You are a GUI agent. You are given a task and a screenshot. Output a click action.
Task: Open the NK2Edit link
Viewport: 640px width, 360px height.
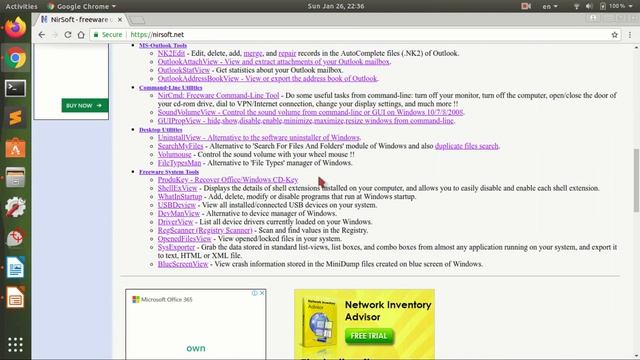pos(171,53)
